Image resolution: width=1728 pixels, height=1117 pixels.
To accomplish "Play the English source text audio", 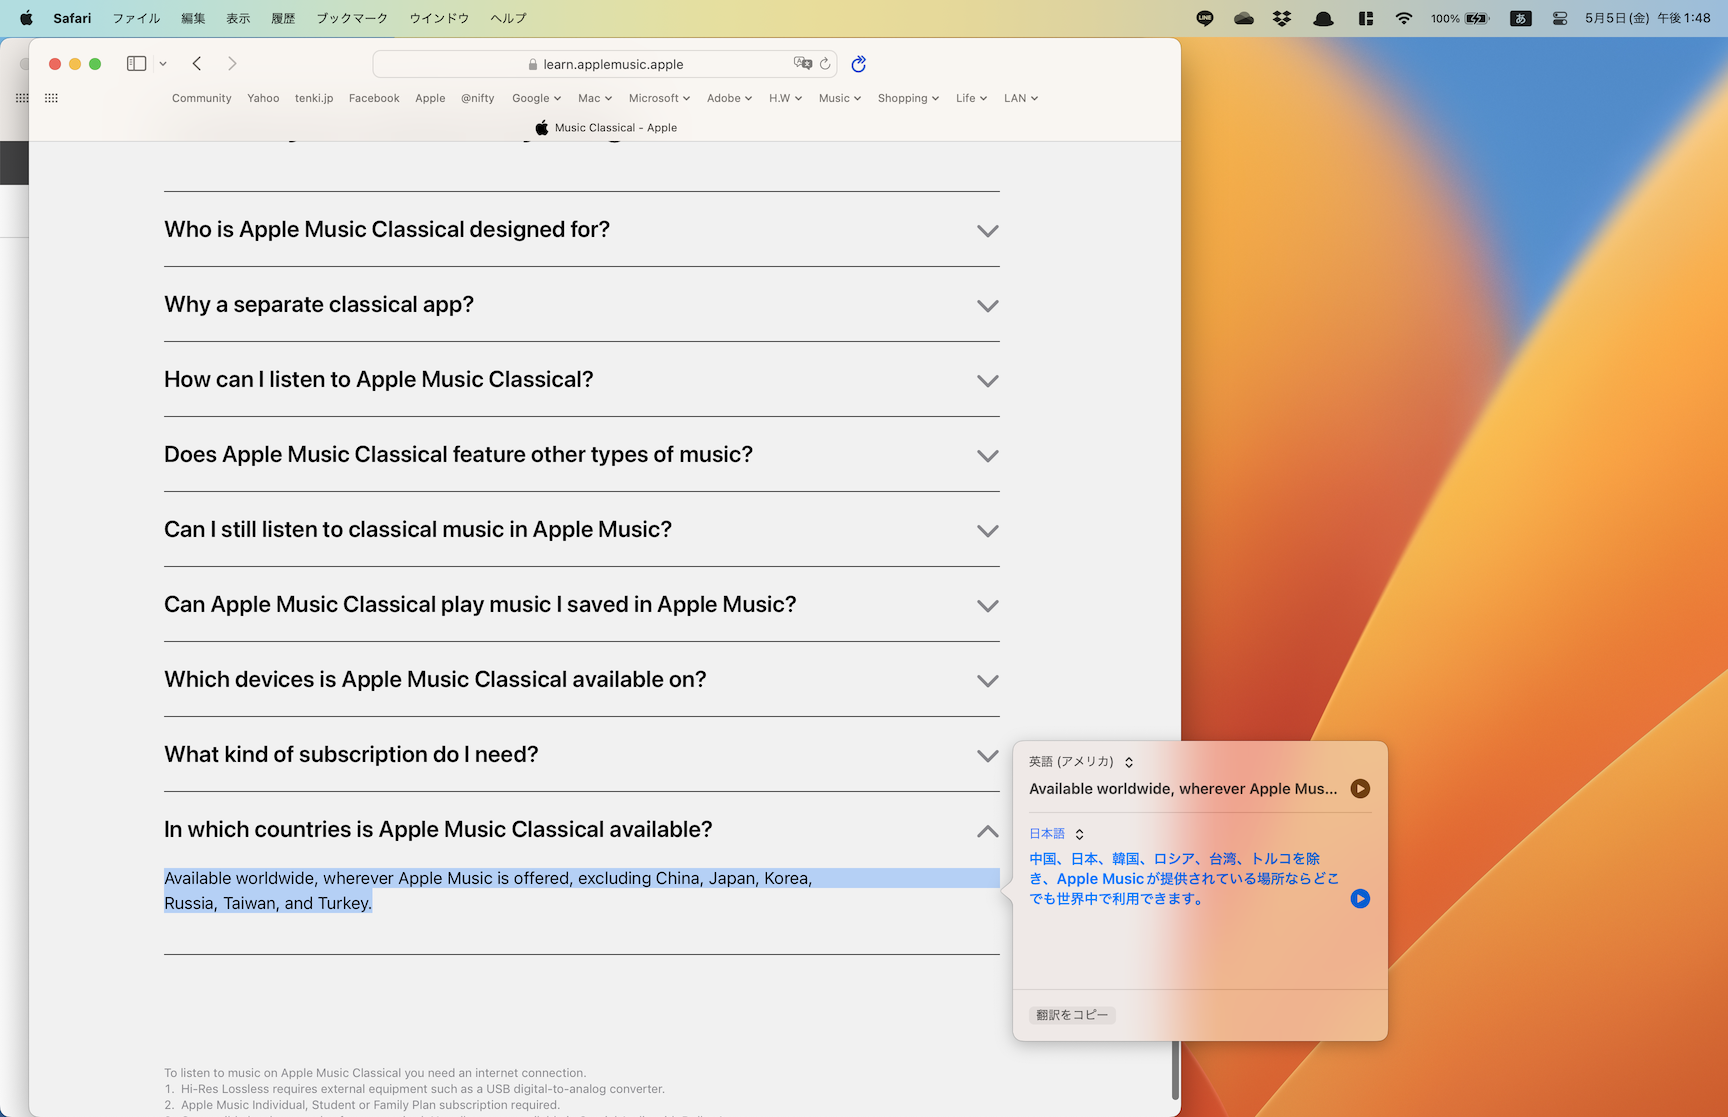I will (1360, 789).
